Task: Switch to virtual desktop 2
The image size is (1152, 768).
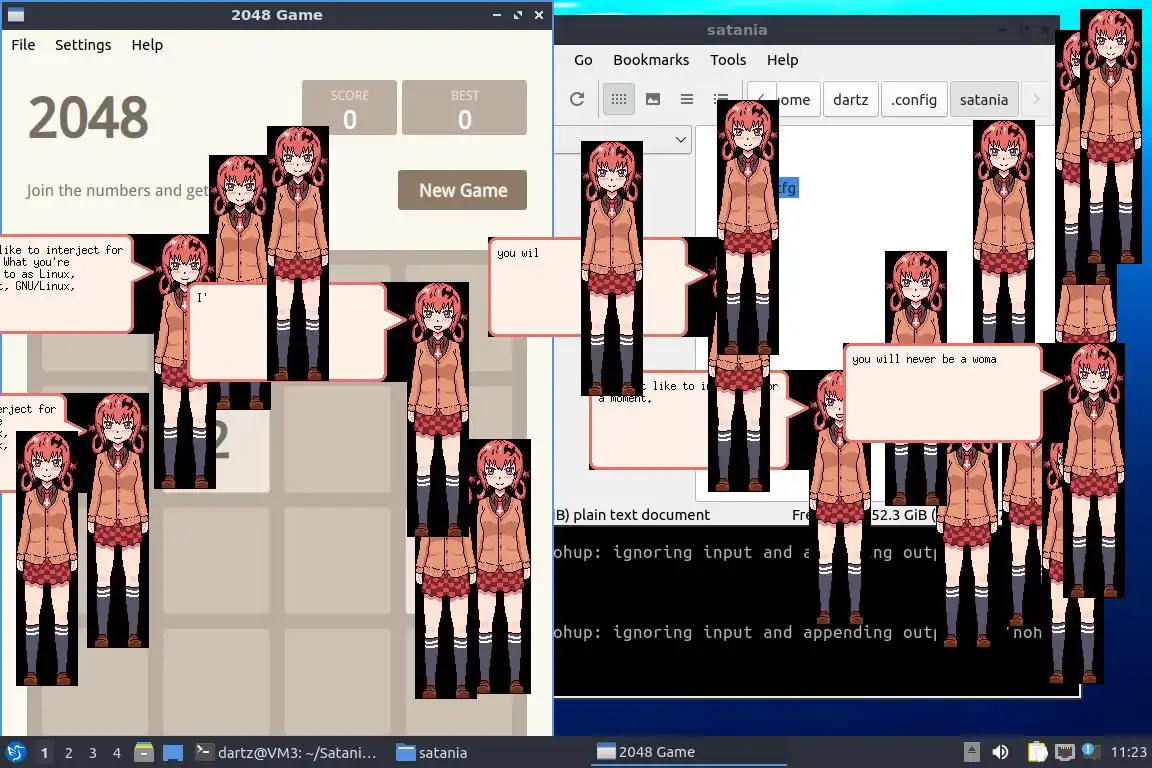Action: (x=68, y=753)
